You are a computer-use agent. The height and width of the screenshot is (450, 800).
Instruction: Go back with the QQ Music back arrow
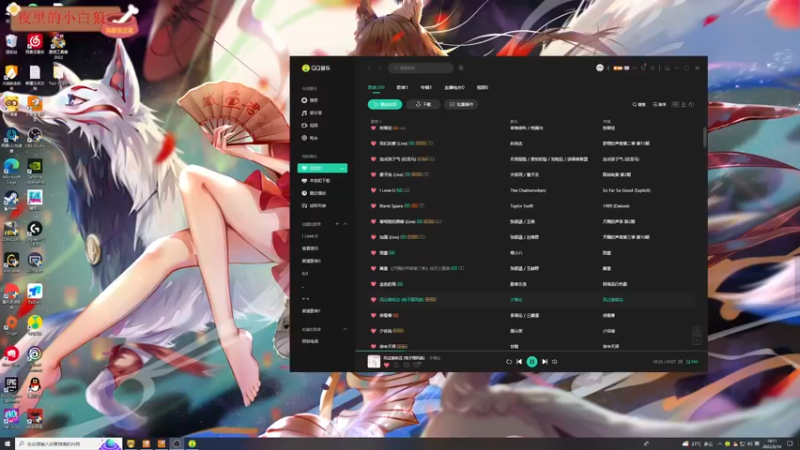point(369,68)
